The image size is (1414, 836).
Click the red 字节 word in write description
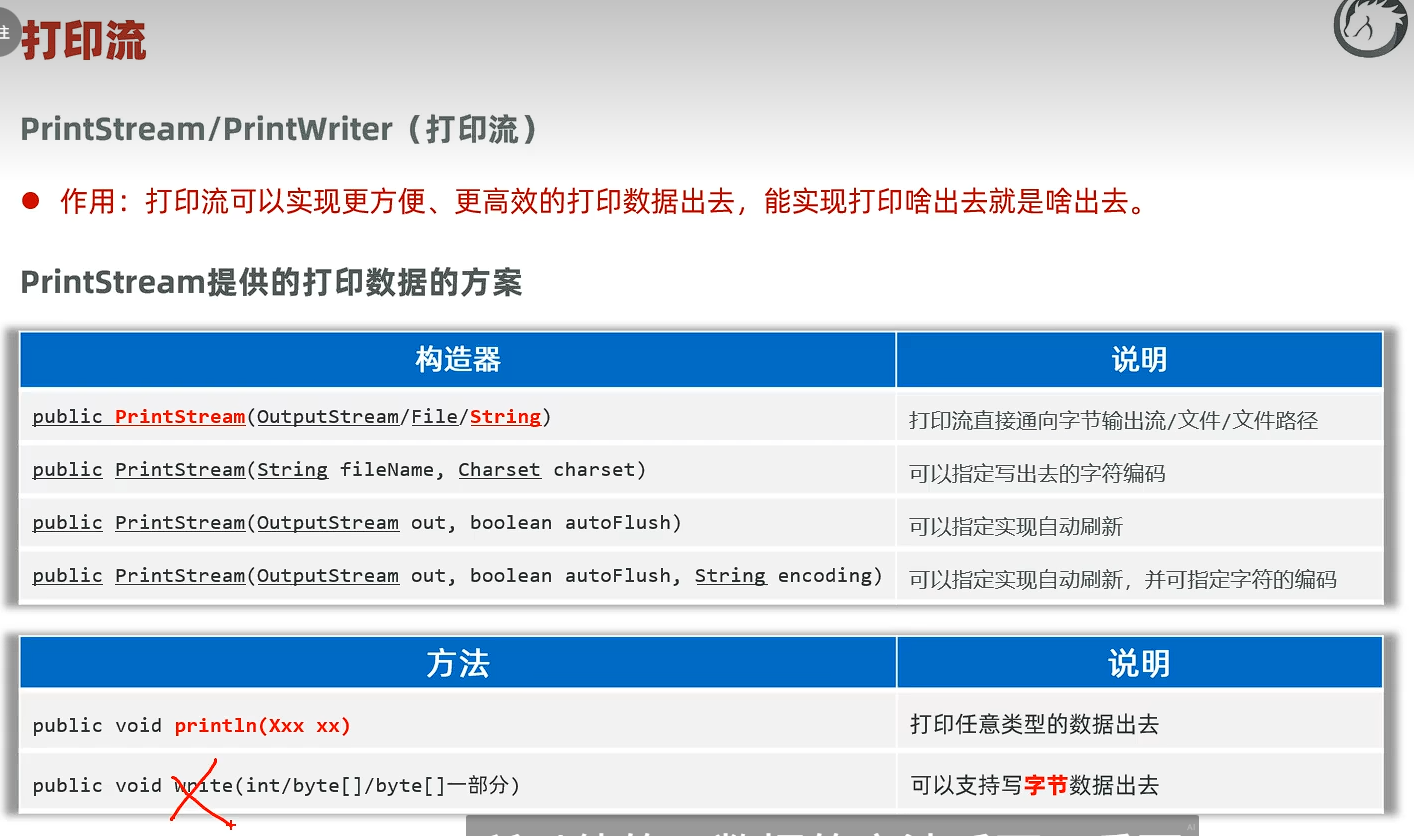point(1046,786)
